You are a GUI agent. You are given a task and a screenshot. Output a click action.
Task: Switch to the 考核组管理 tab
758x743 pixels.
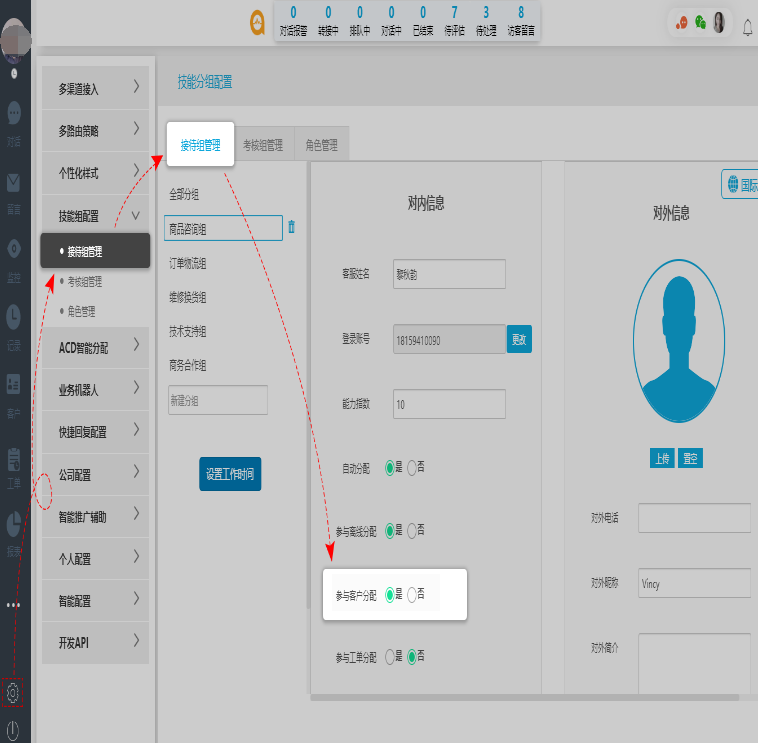pos(263,145)
